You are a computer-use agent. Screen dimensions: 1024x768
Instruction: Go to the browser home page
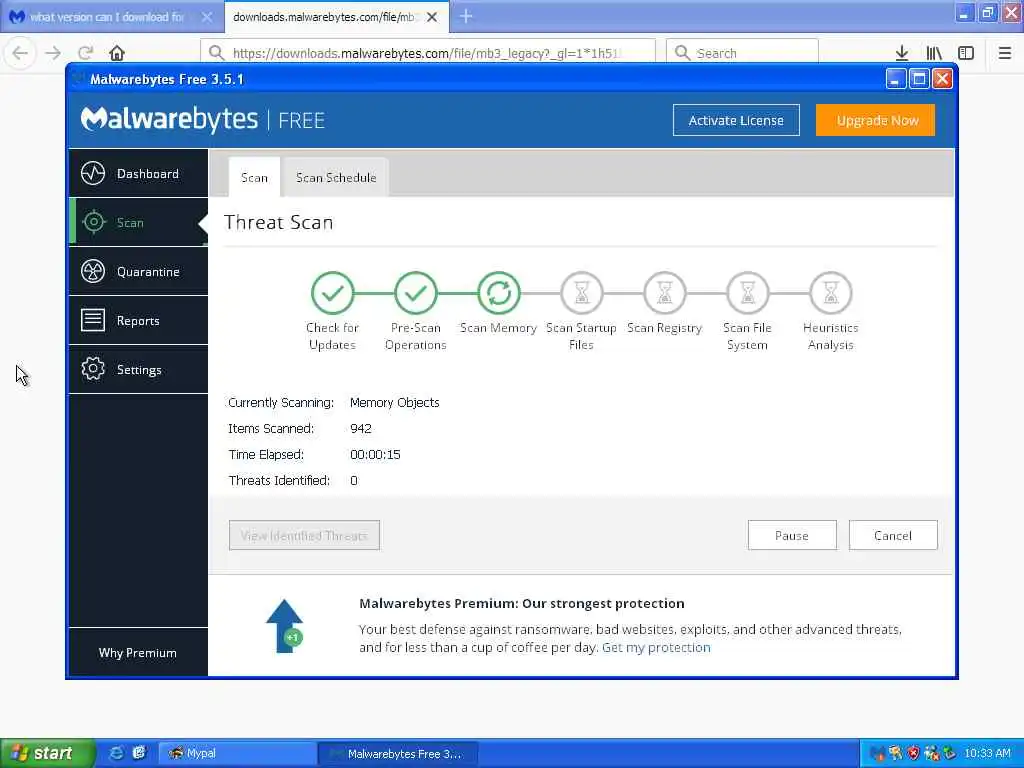[117, 53]
